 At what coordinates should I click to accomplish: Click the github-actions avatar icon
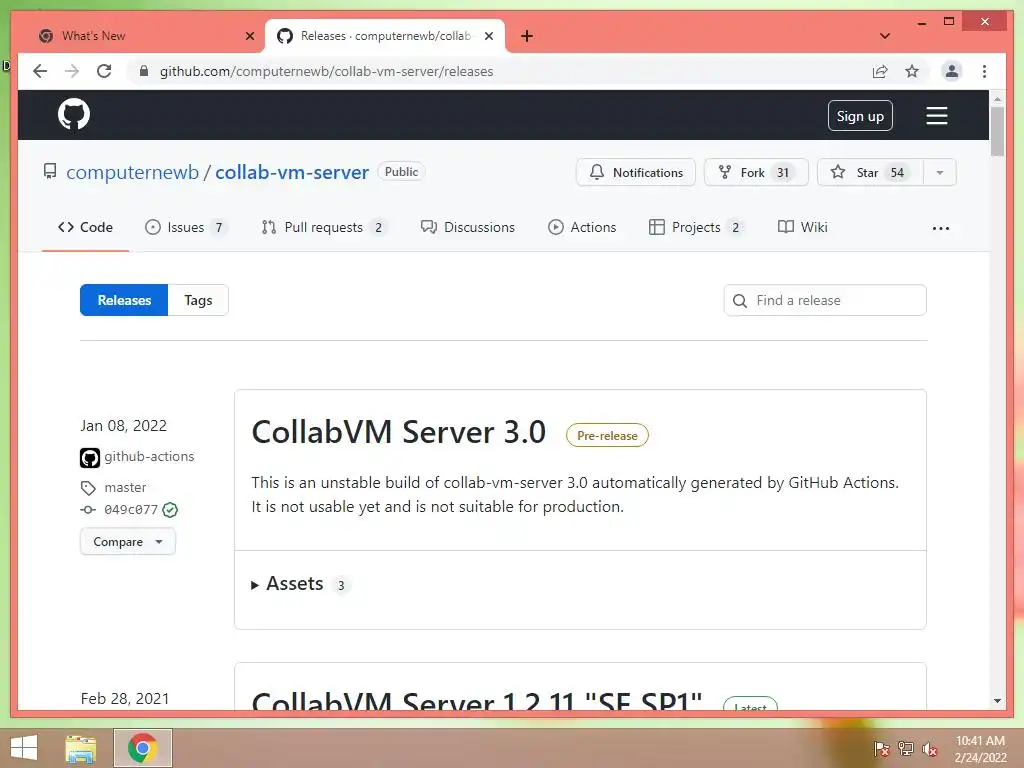pos(89,457)
